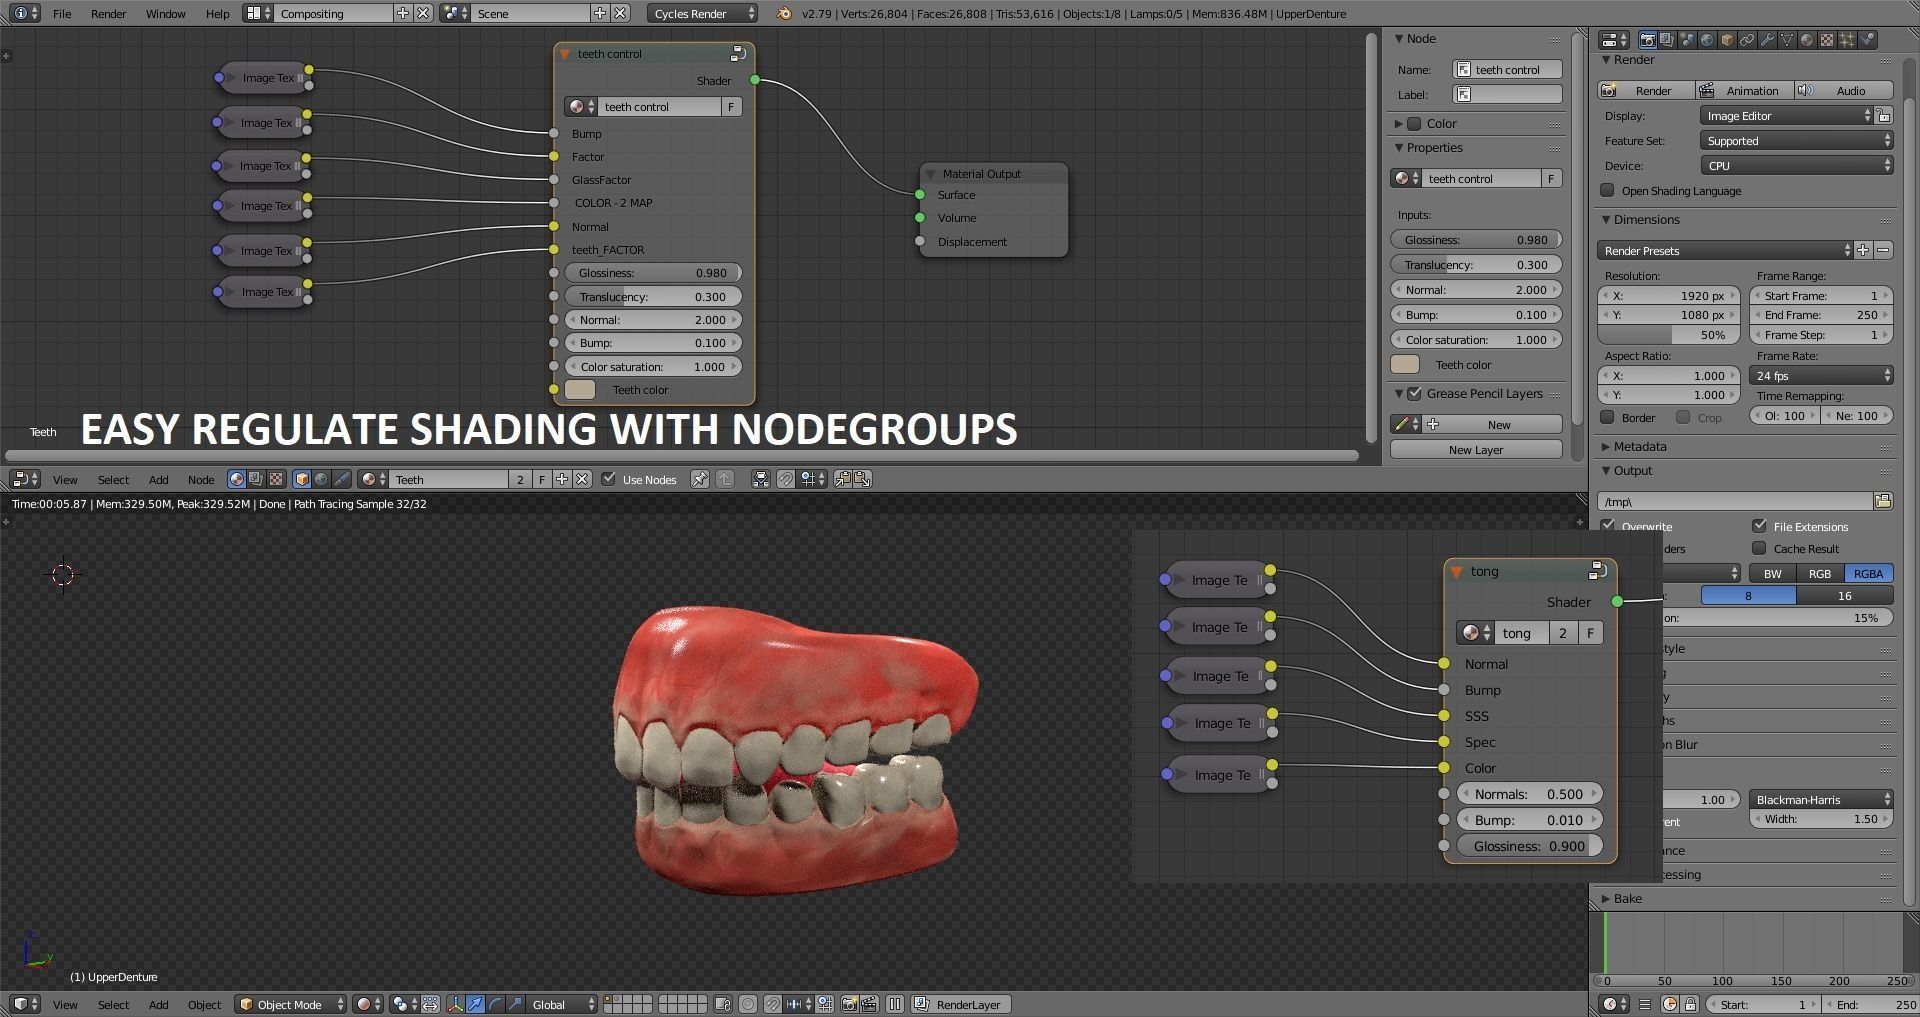Choose line style shader type icon

(341, 479)
